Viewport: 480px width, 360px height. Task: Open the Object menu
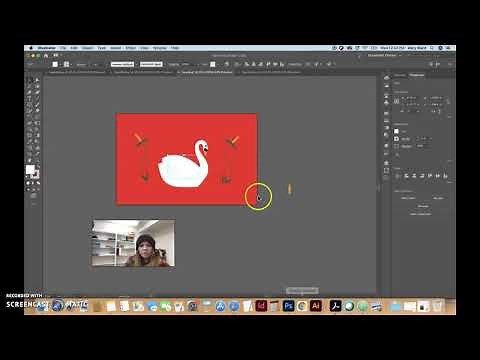pyautogui.click(x=88, y=48)
